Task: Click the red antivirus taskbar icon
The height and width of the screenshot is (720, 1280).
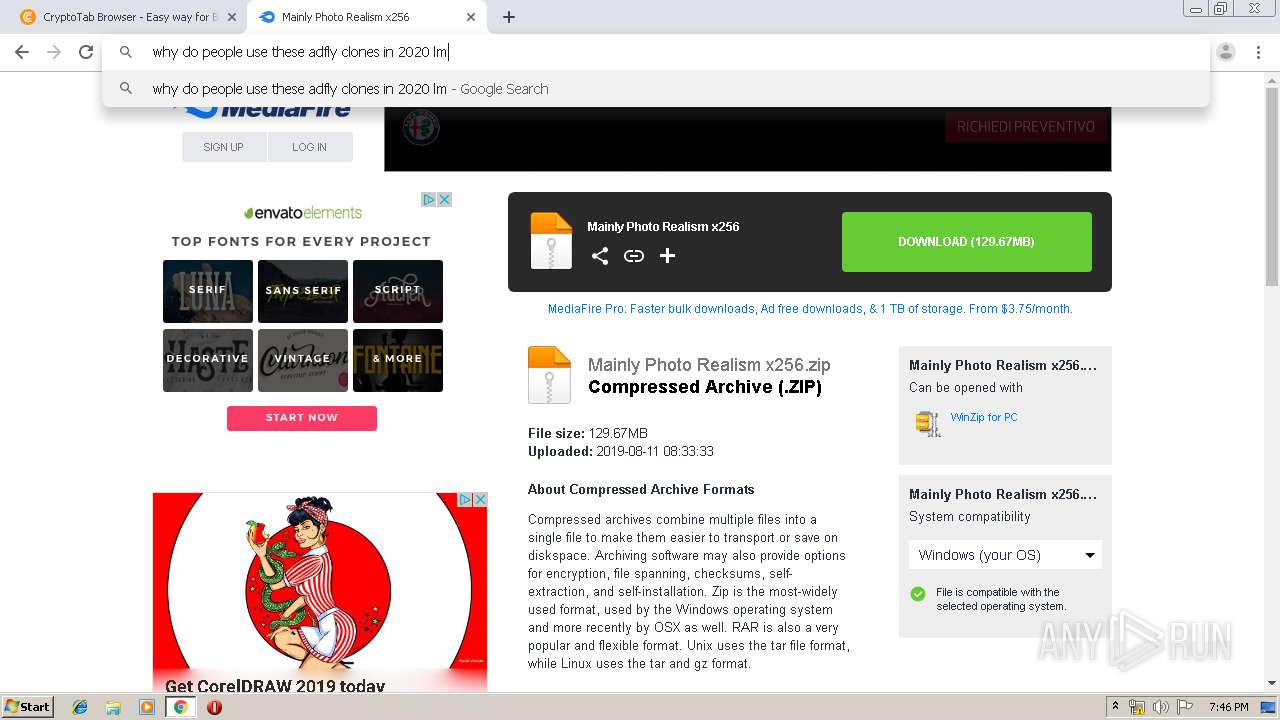Action: (x=214, y=707)
